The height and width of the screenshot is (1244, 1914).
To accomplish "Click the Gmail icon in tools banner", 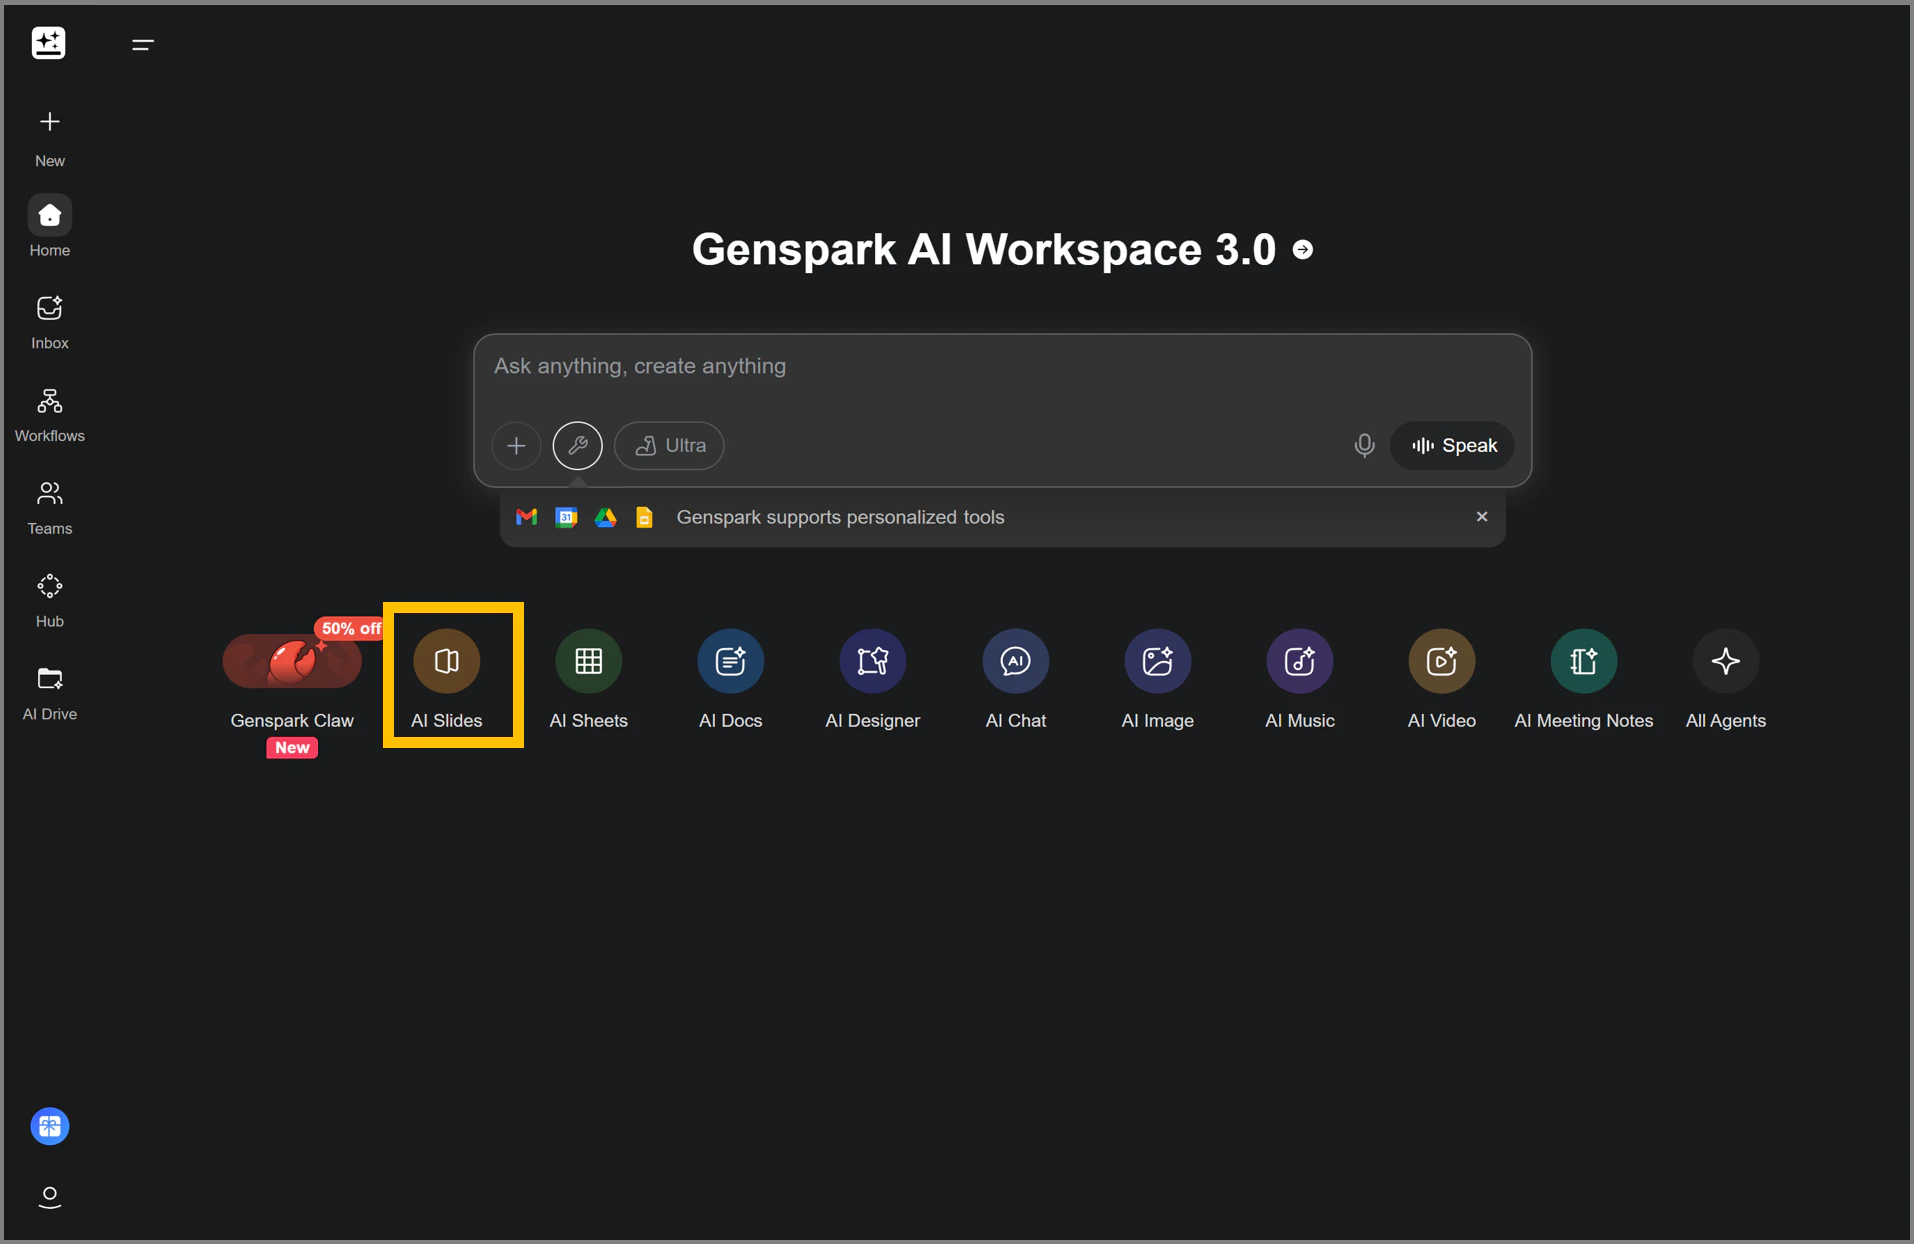I will [527, 517].
